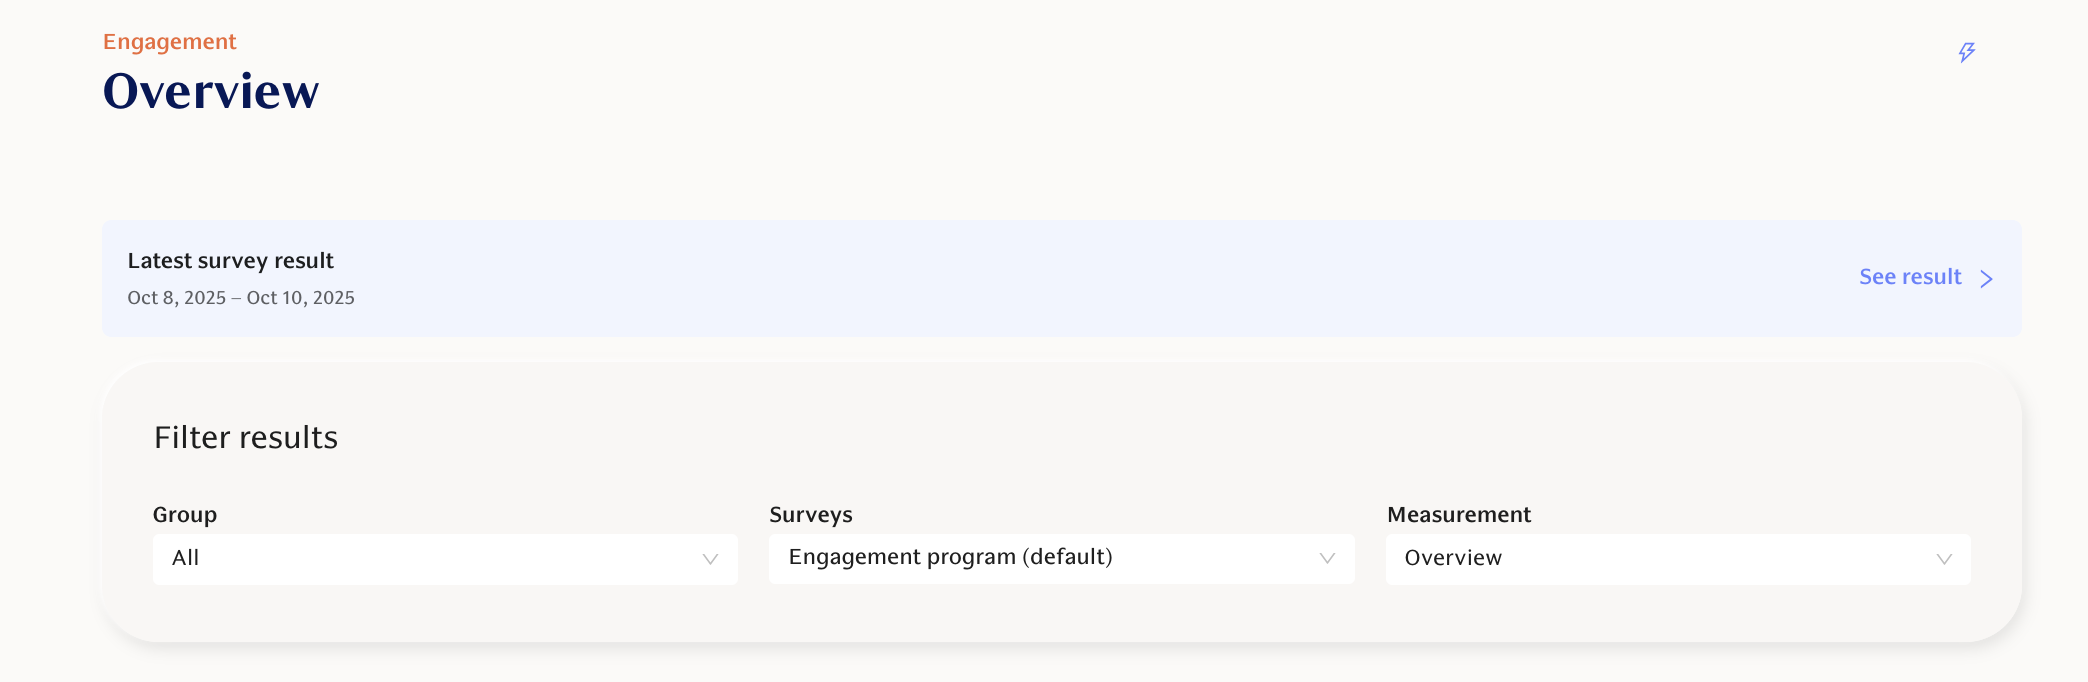Click the Filter results card heading

tap(246, 437)
